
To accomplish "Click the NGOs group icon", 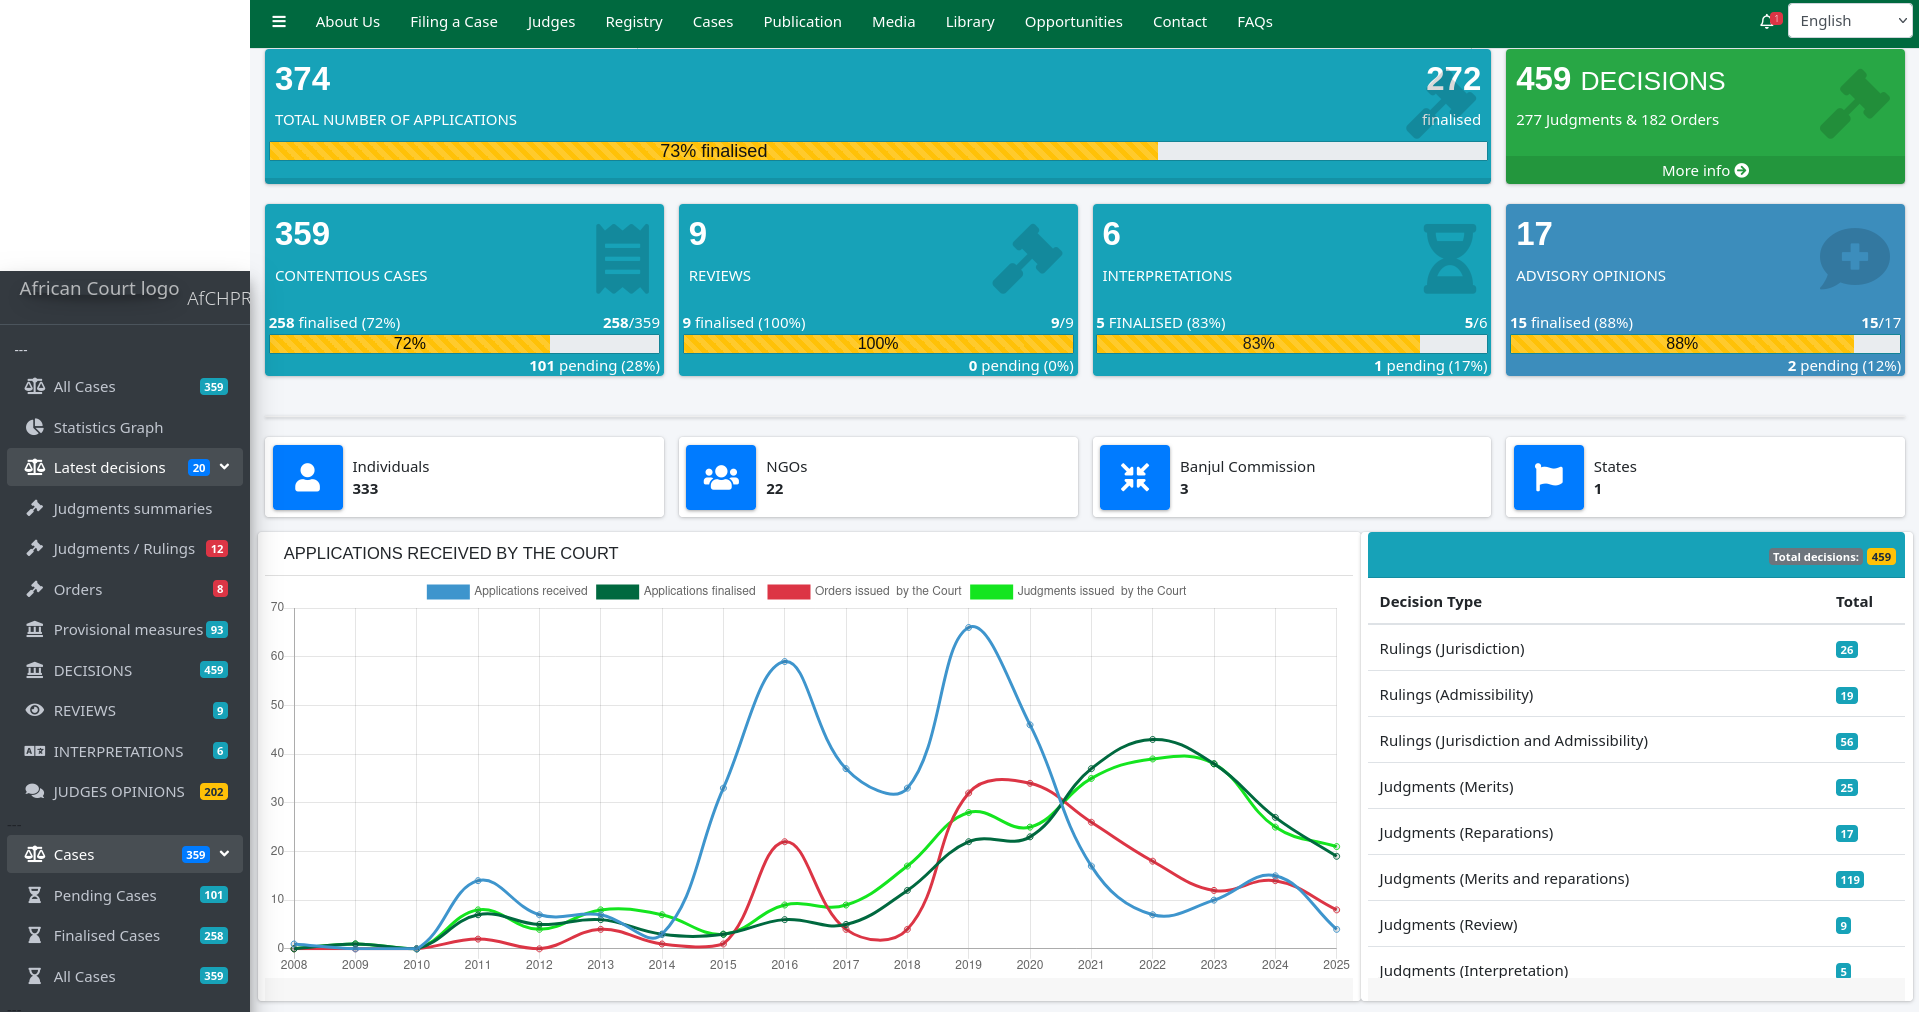I will point(721,478).
